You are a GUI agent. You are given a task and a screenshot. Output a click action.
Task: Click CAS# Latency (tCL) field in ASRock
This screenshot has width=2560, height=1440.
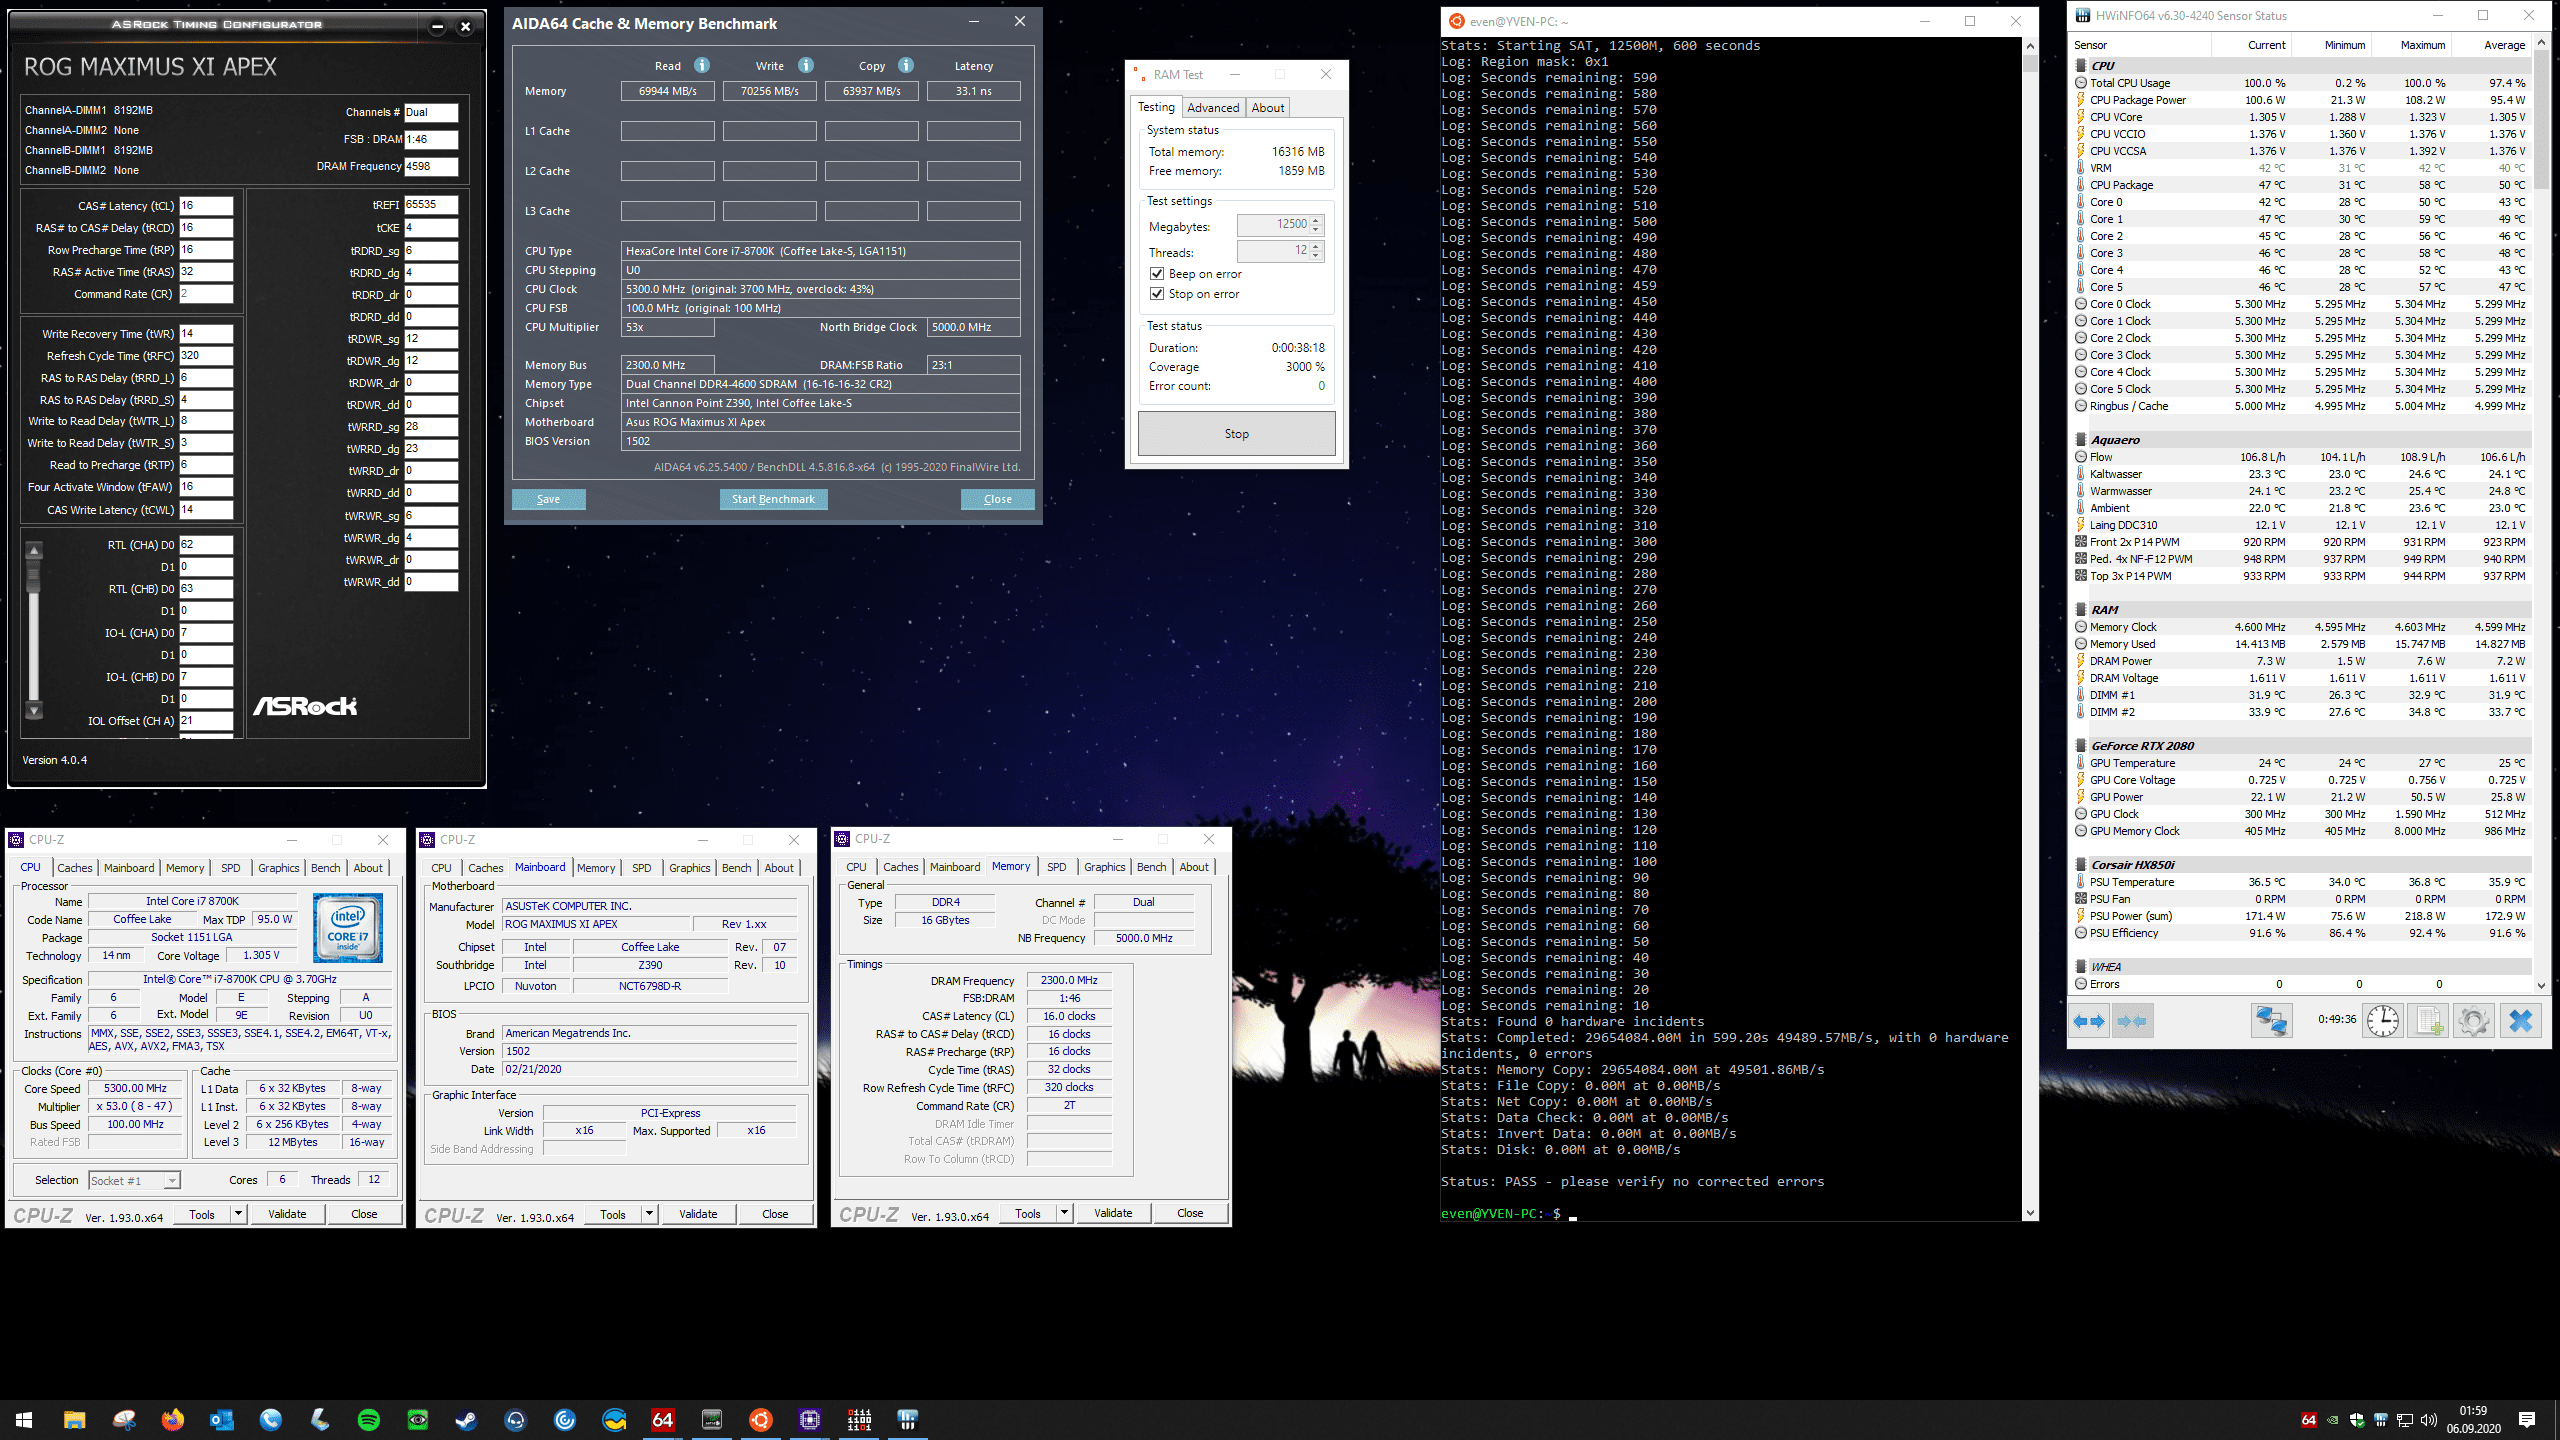206,206
